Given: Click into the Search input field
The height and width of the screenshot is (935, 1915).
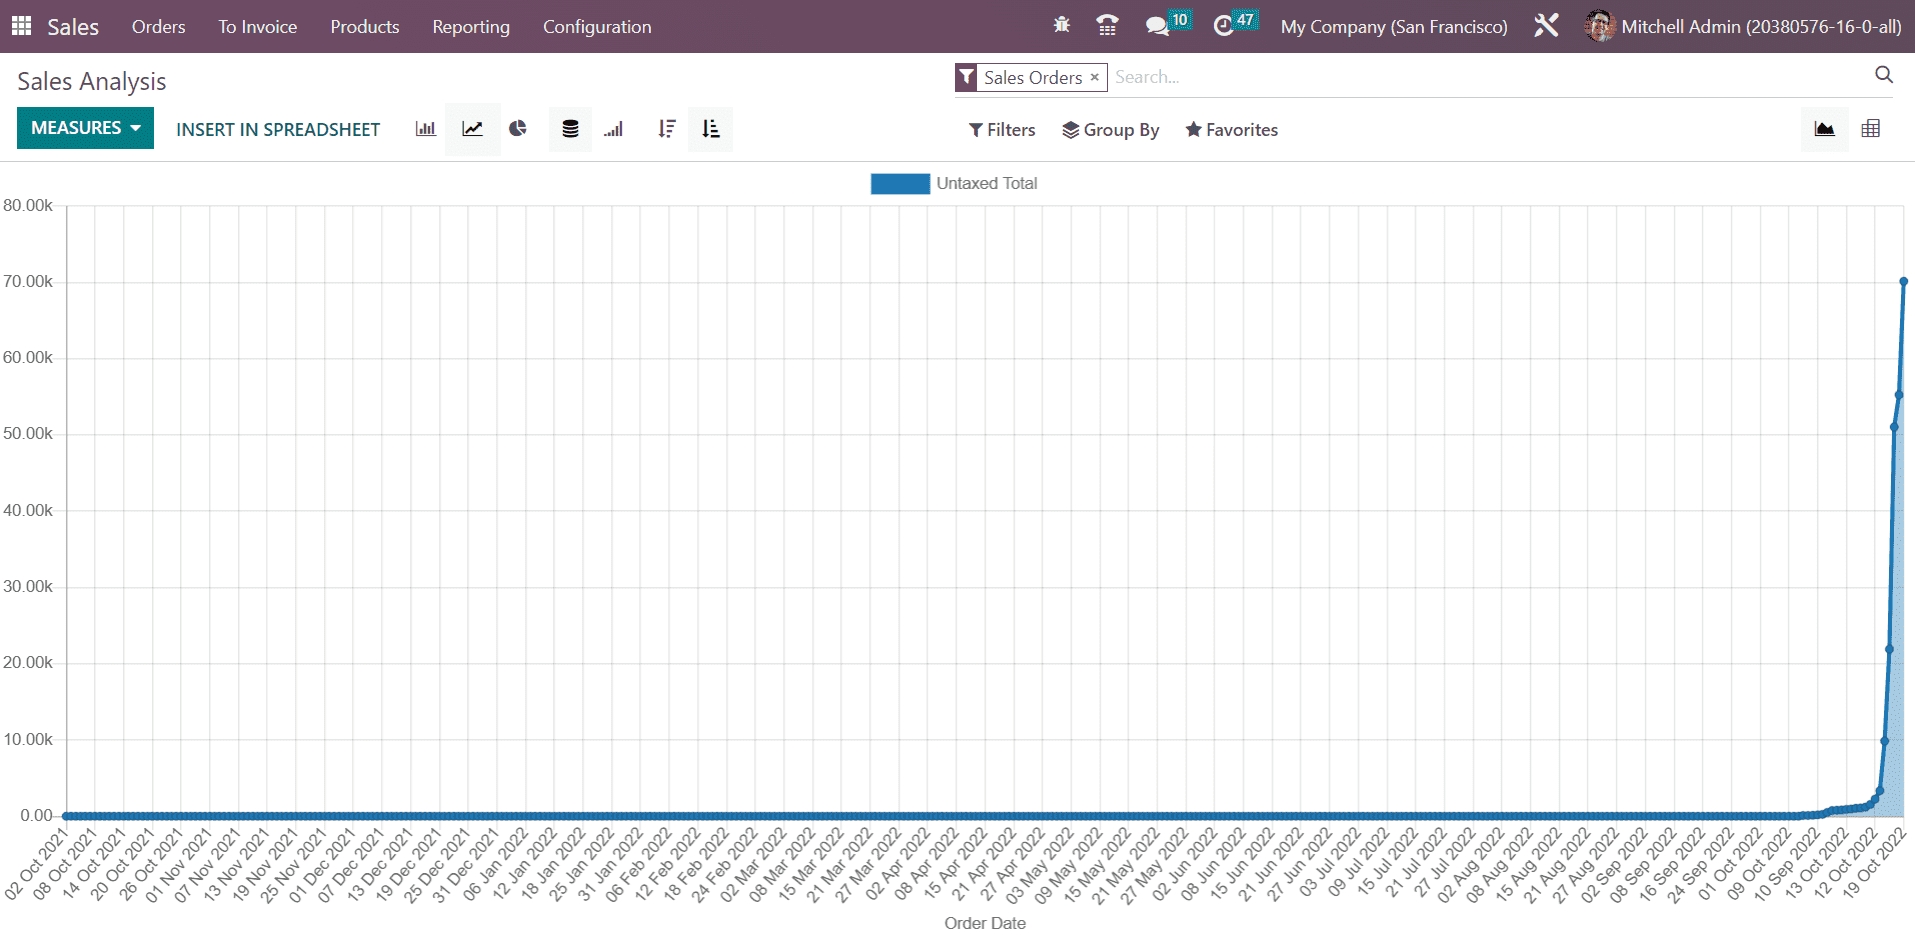Looking at the screenshot, I should (x=1480, y=77).
